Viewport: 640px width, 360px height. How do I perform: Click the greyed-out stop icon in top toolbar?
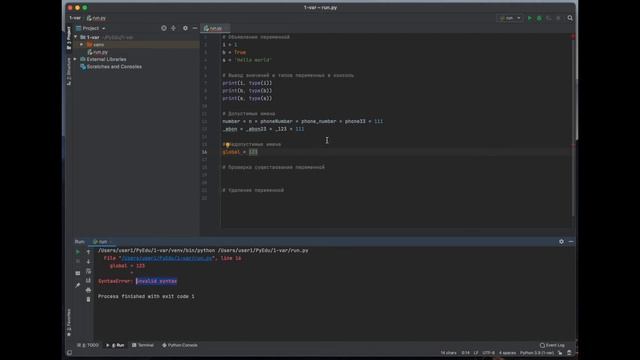558,18
